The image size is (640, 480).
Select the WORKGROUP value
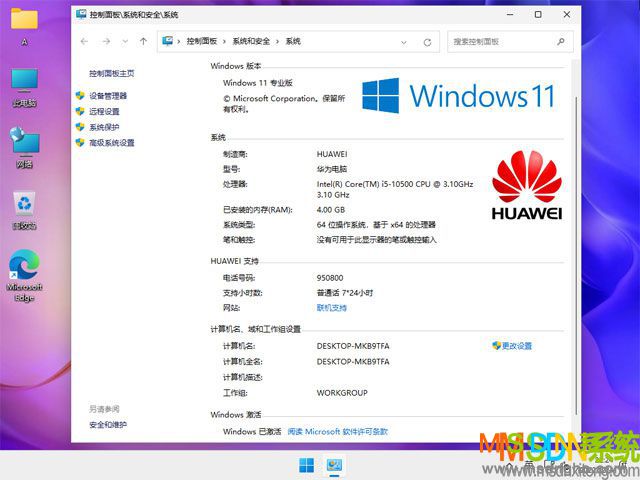point(342,393)
